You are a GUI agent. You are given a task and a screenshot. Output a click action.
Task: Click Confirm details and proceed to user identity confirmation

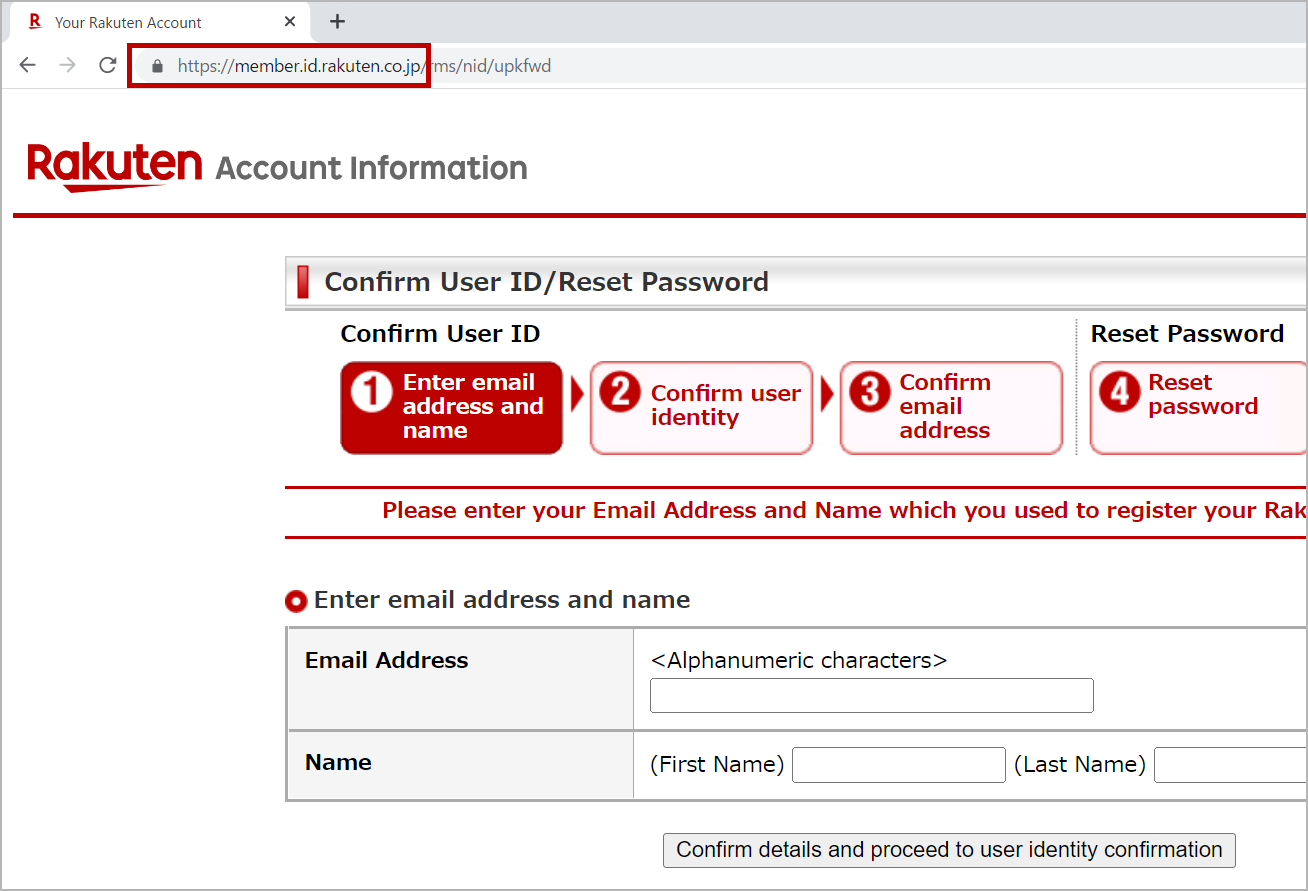[949, 850]
